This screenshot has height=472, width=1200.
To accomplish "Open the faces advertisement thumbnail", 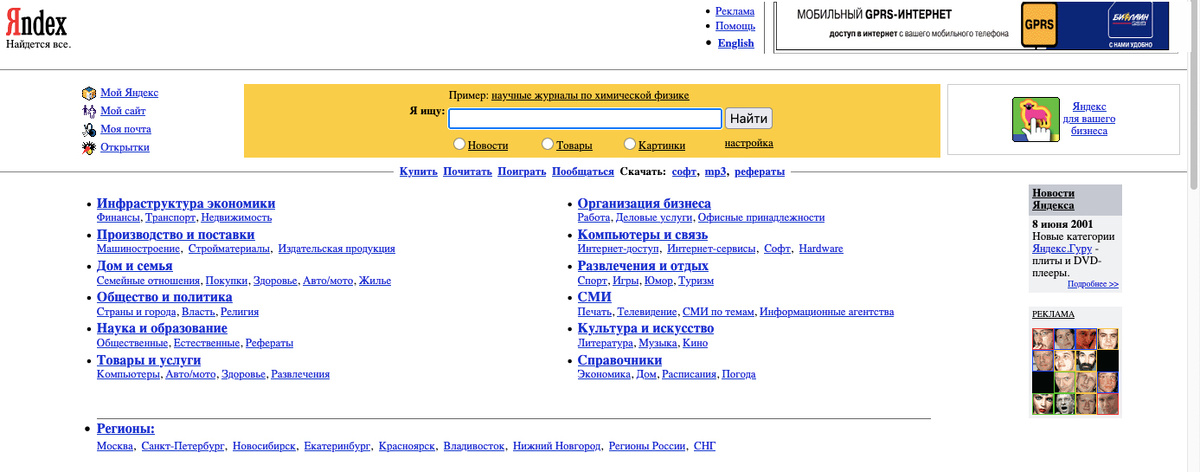I will point(1075,371).
